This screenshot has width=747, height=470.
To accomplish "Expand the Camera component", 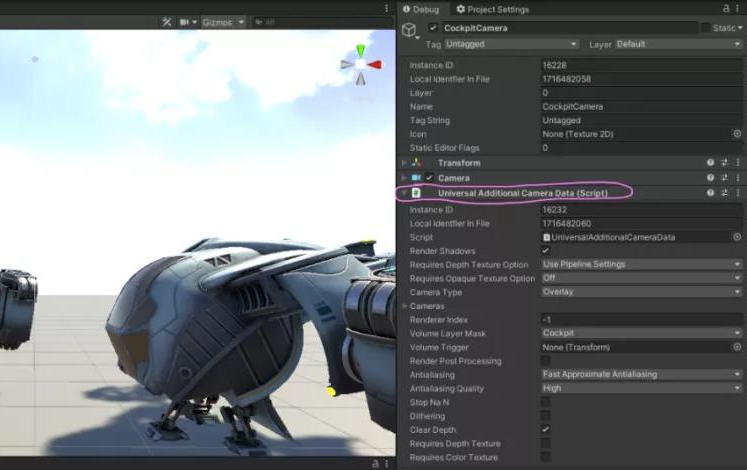I will [404, 178].
